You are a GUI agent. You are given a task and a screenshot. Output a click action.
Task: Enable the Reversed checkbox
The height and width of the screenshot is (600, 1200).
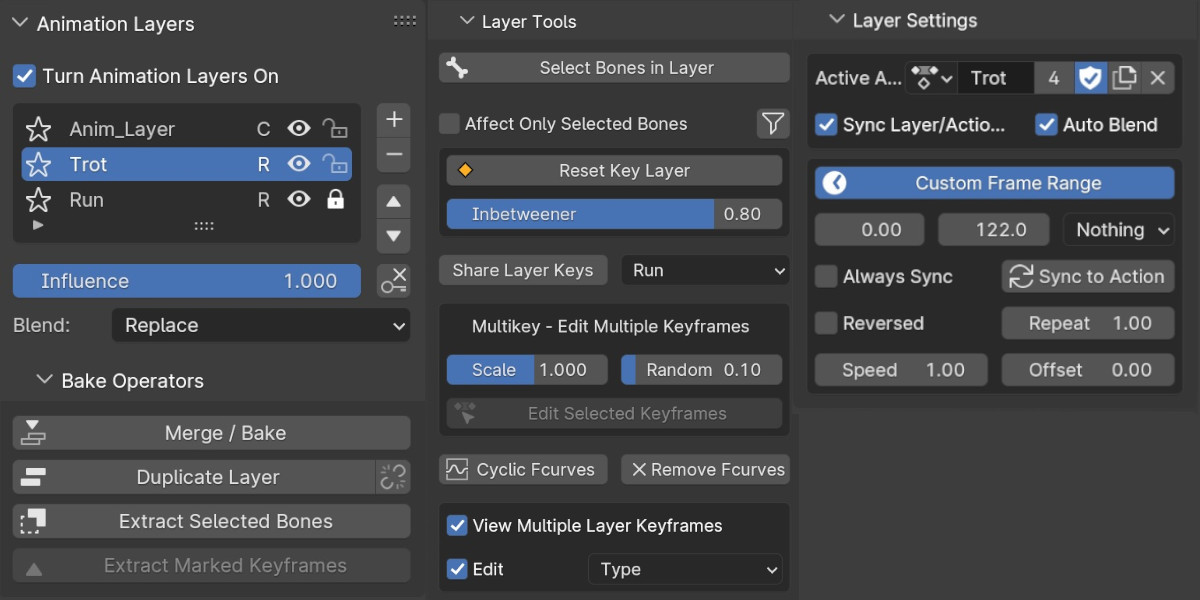[826, 323]
